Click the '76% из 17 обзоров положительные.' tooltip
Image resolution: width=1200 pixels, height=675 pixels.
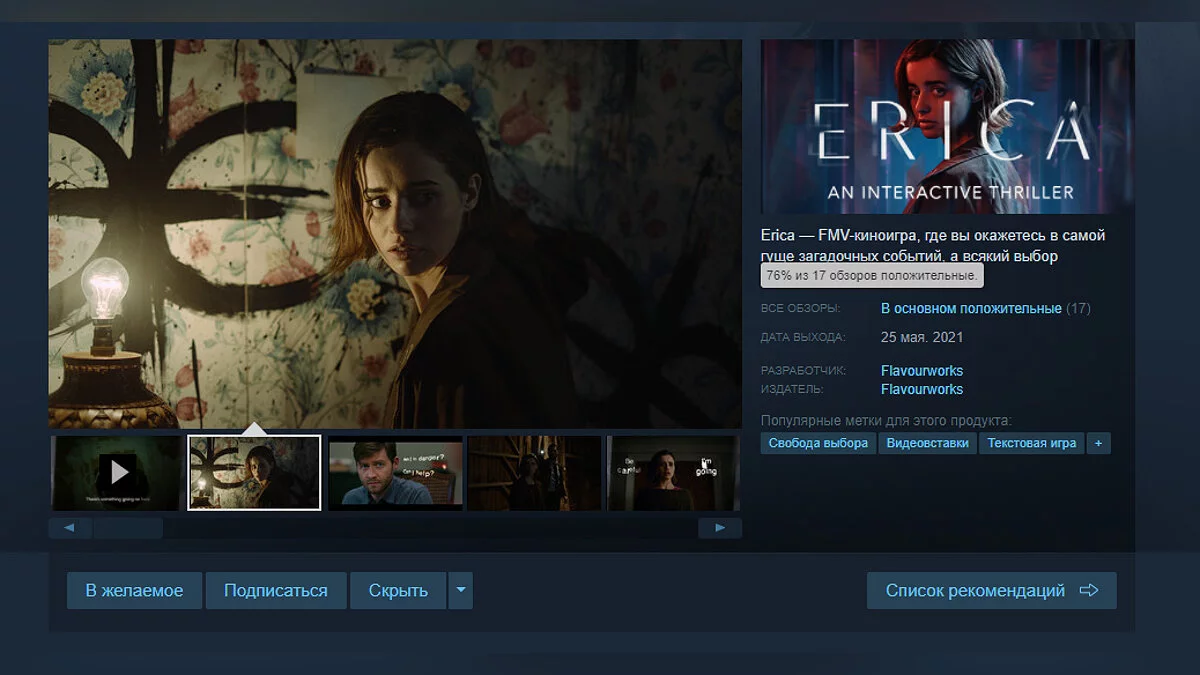pyautogui.click(x=872, y=275)
